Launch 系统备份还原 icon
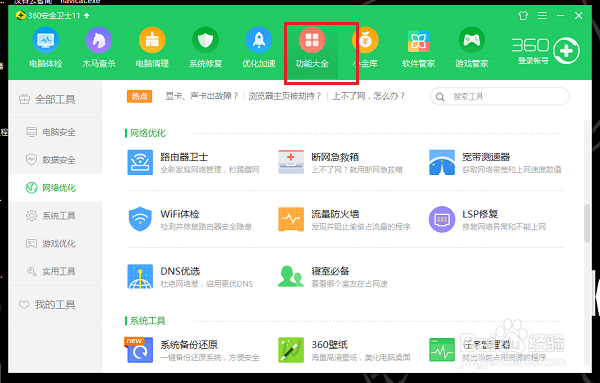600x383 pixels. point(139,349)
